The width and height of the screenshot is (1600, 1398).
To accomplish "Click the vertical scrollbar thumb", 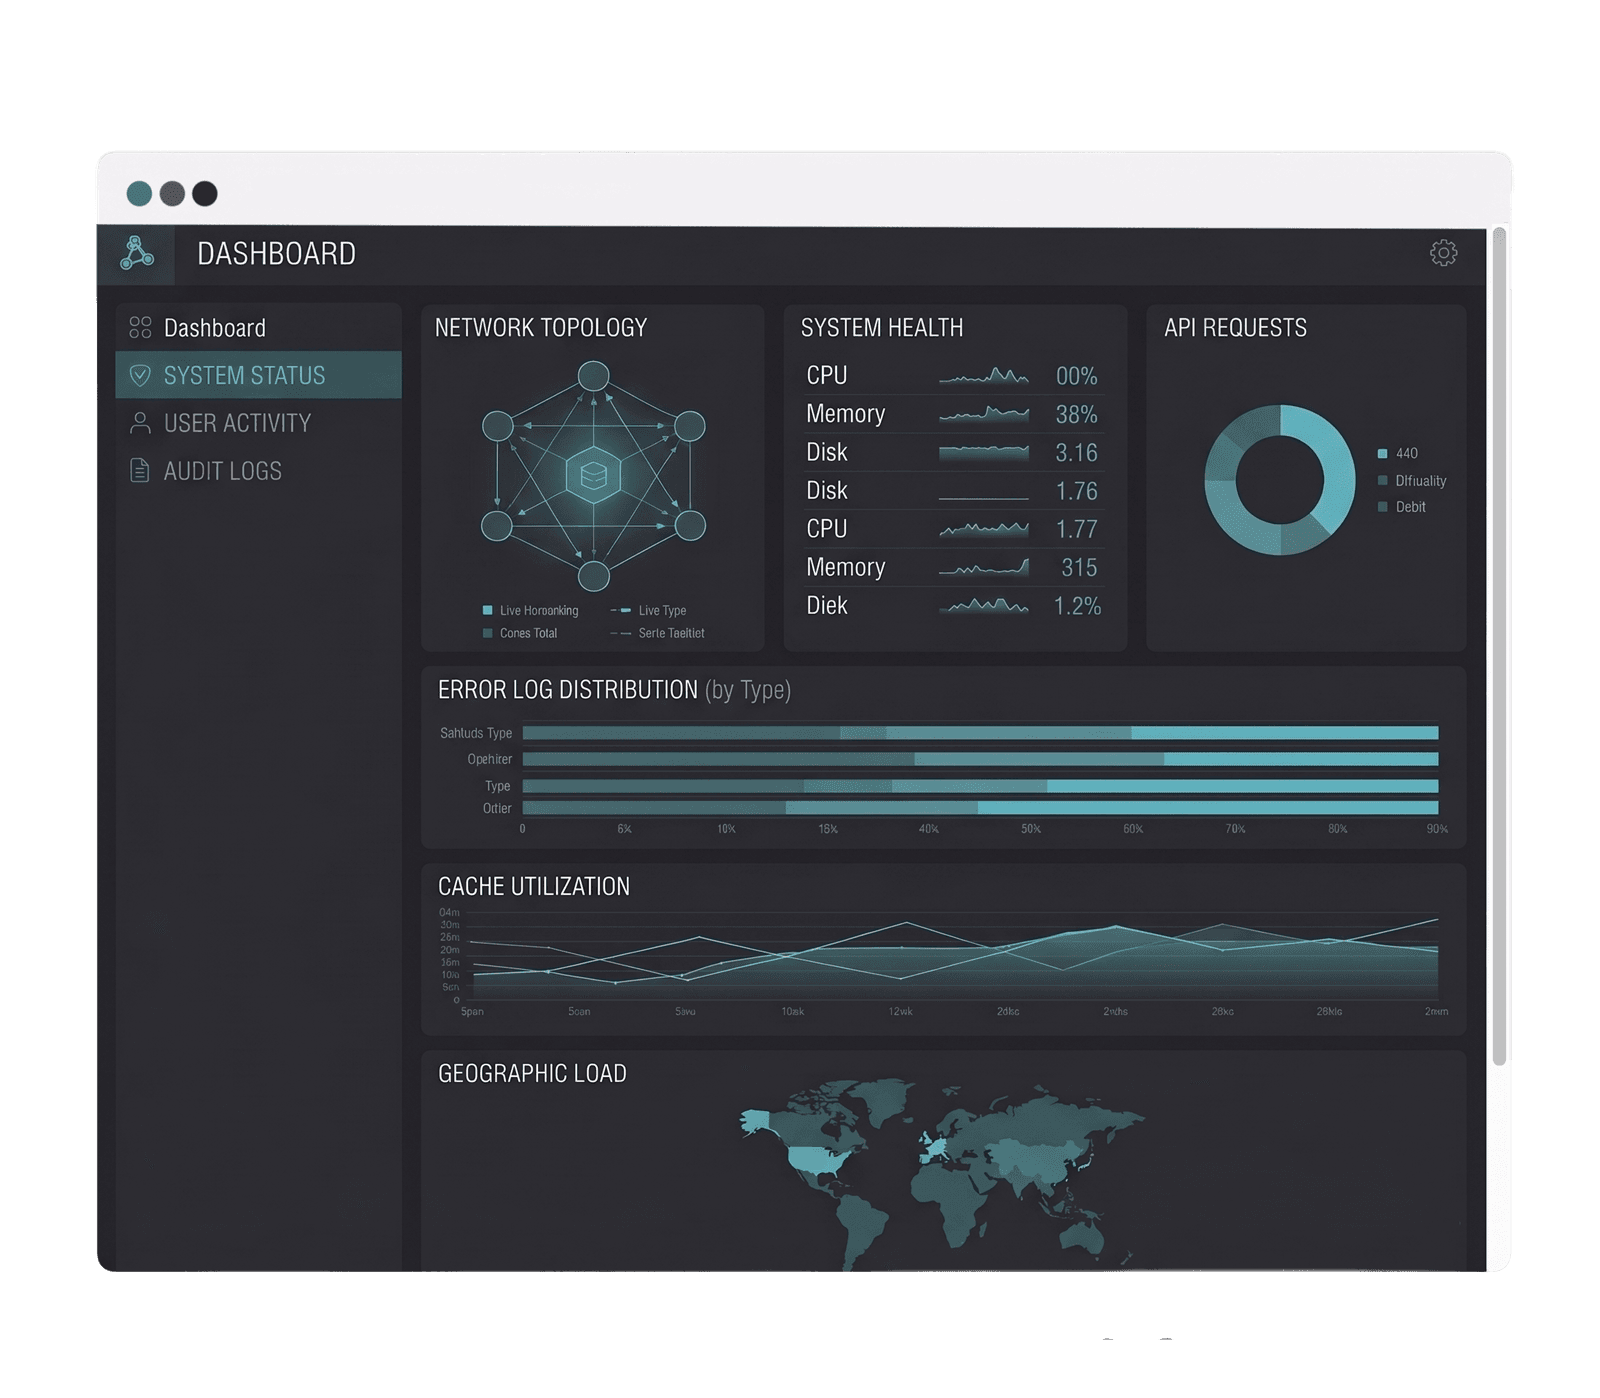I will (1499, 647).
